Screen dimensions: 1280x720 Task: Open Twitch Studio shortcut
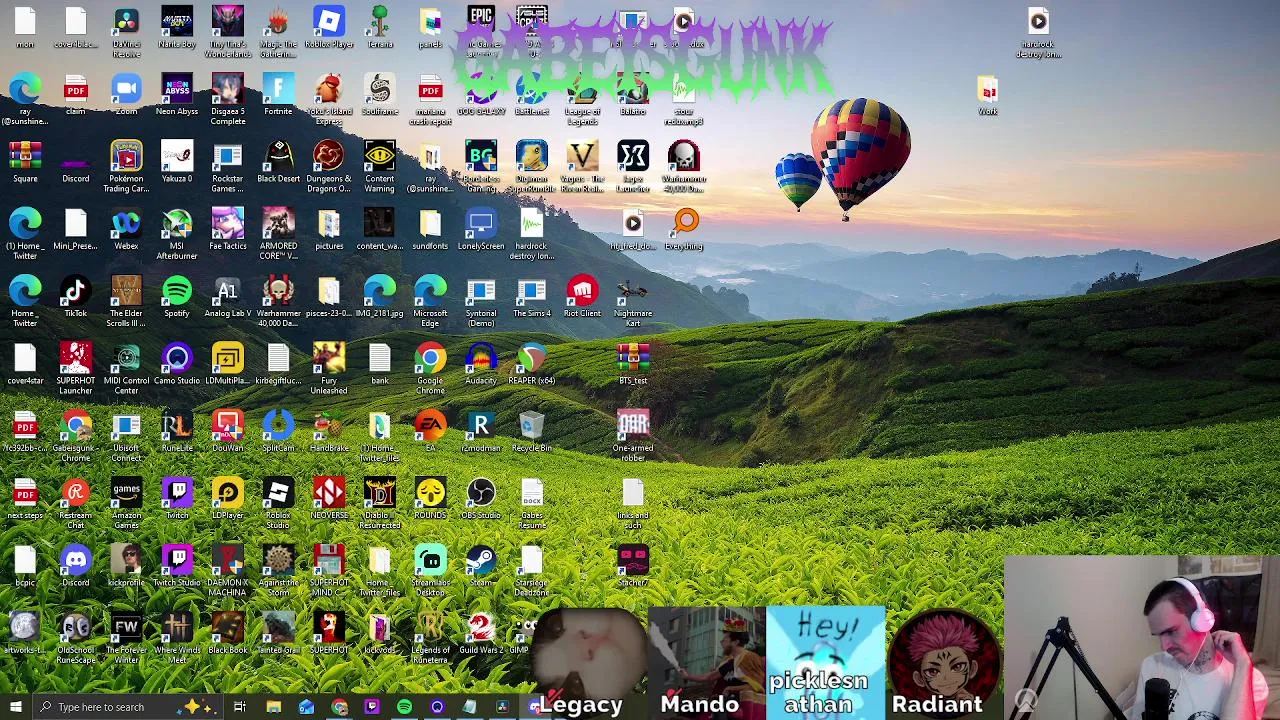tap(177, 565)
